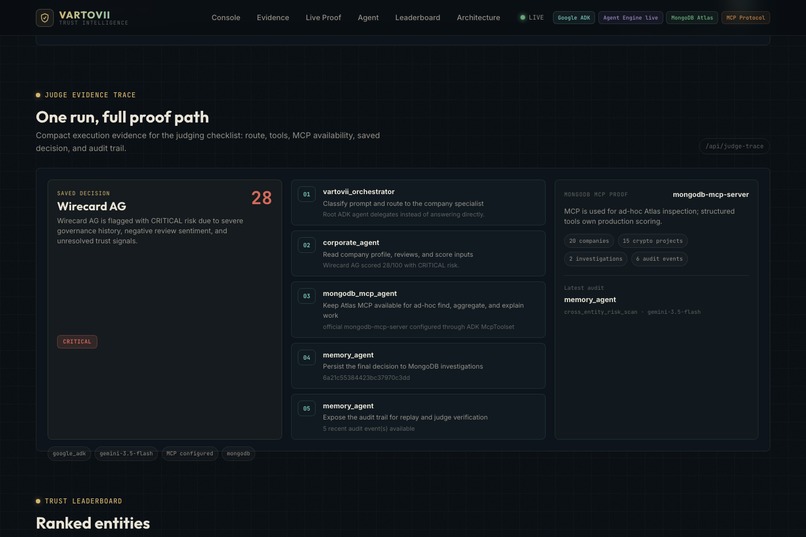
Task: Open the corporate_agent step title
Action: [x=351, y=243]
